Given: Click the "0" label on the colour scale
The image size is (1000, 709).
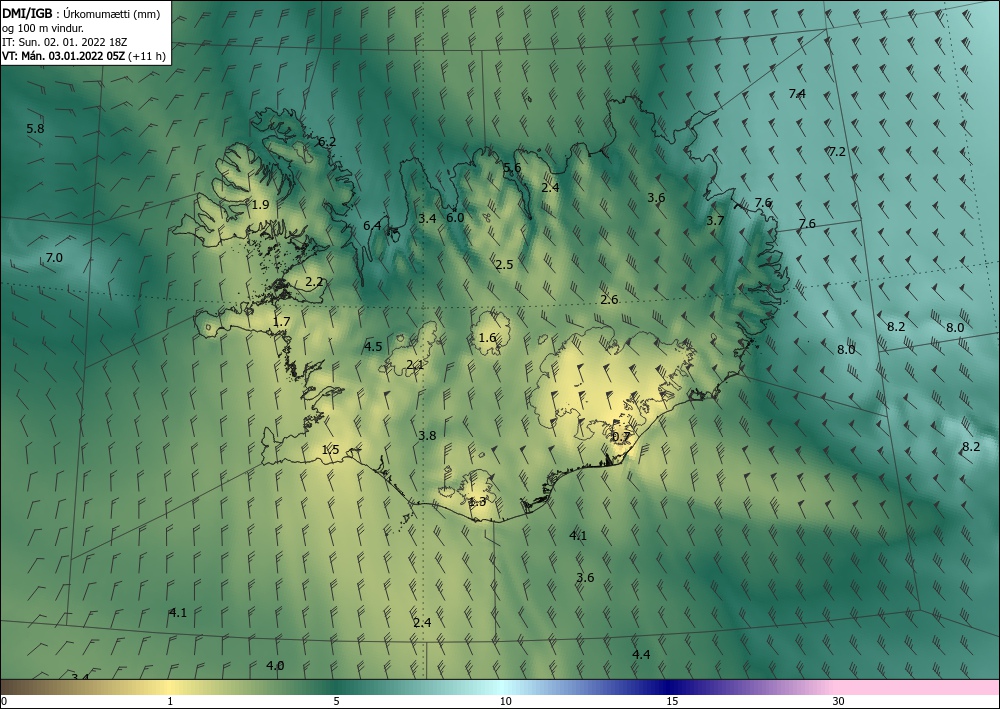Looking at the screenshot, I should 4,701.
